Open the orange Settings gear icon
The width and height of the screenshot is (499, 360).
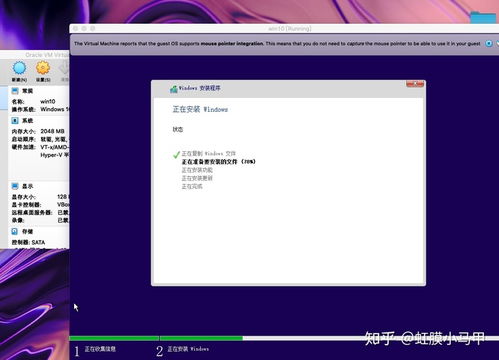43,68
